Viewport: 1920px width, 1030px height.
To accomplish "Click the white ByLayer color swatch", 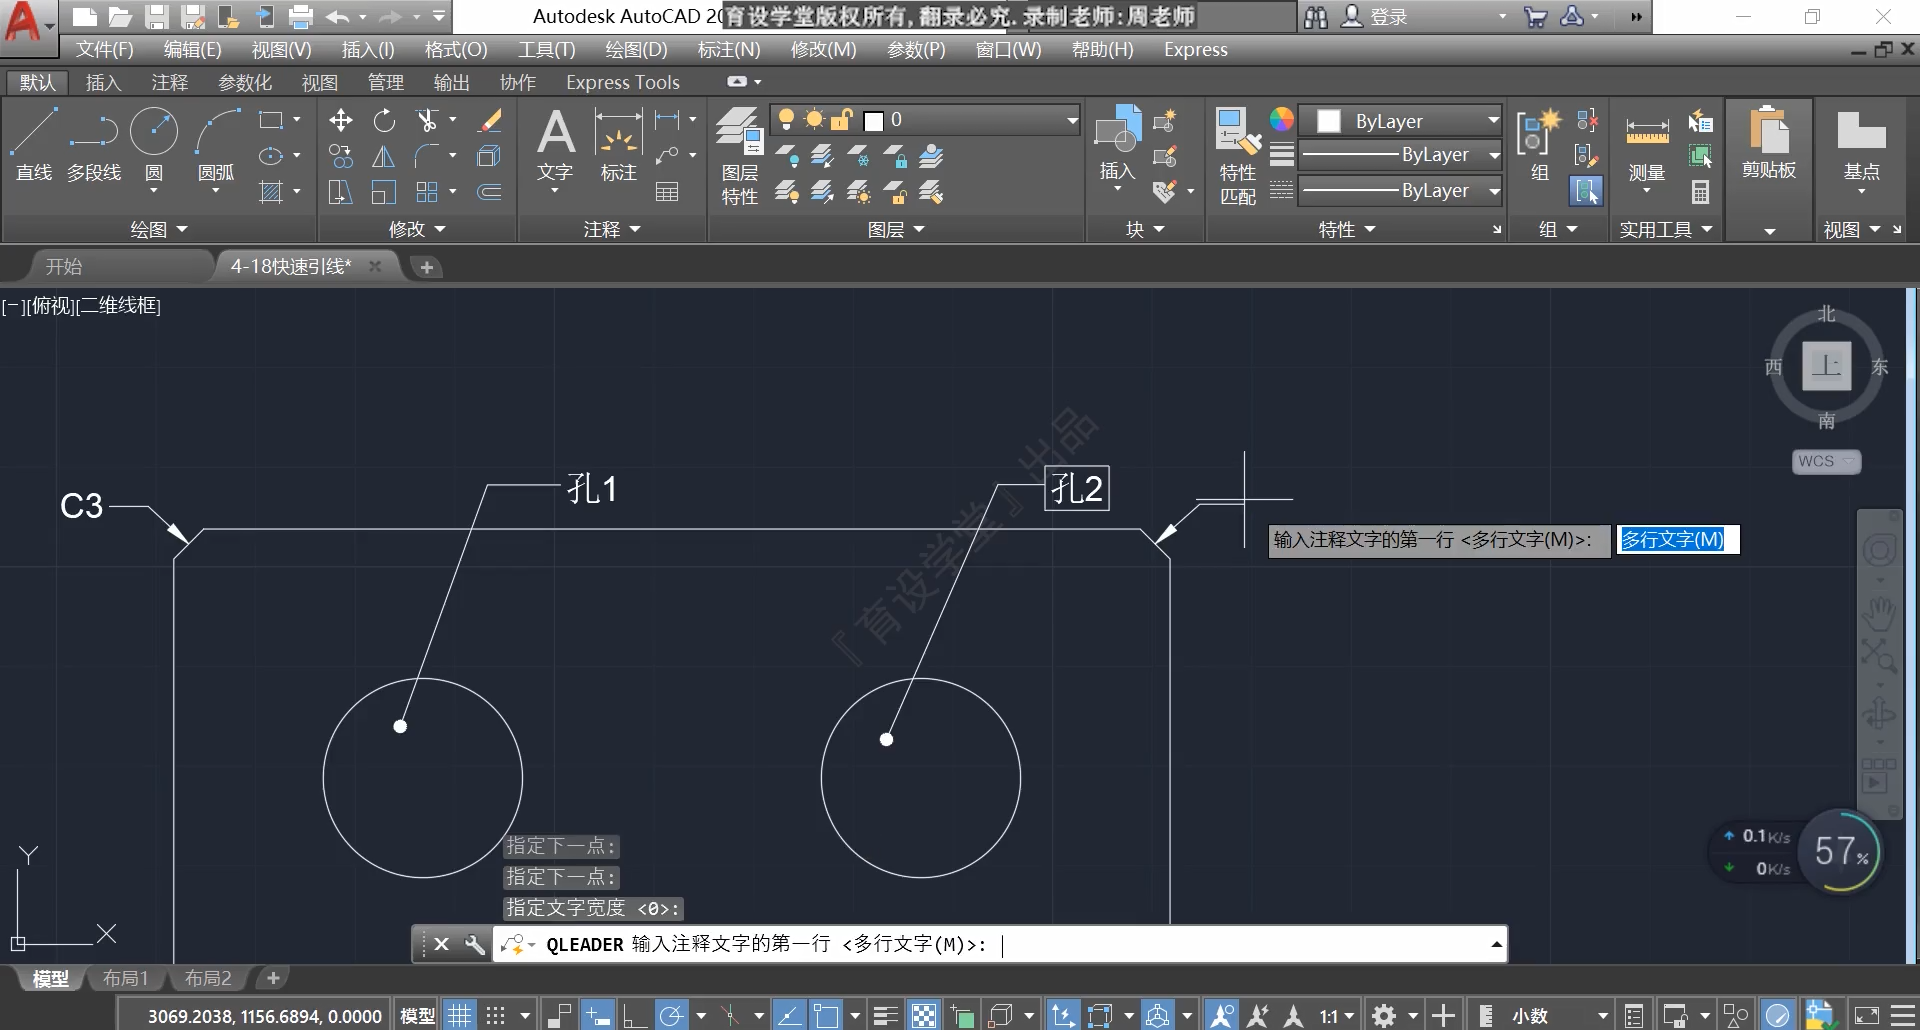I will click(x=1329, y=121).
